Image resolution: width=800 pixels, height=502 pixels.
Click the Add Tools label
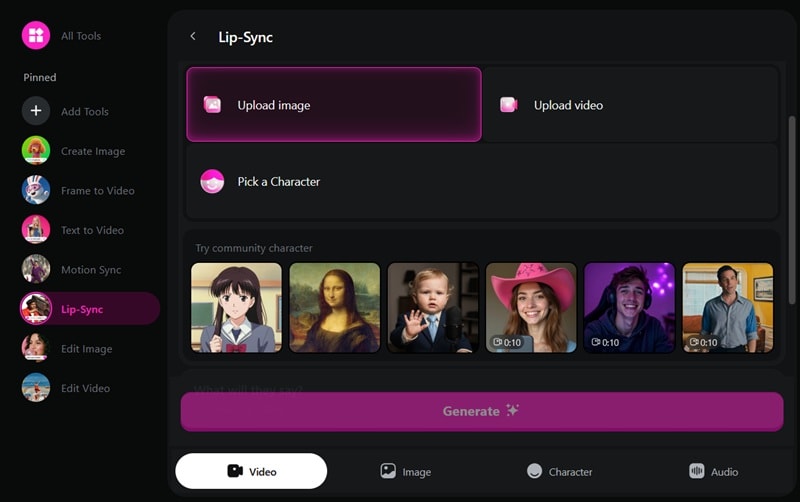click(85, 111)
